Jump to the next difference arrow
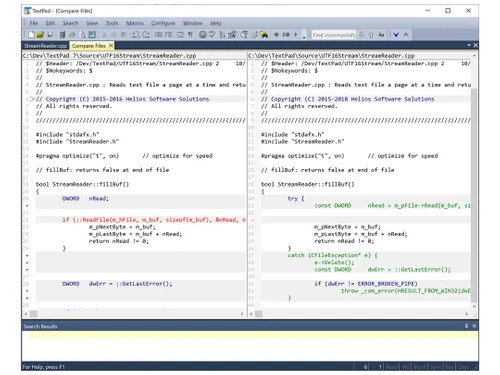This screenshot has width=500, height=375. tap(396, 35)
